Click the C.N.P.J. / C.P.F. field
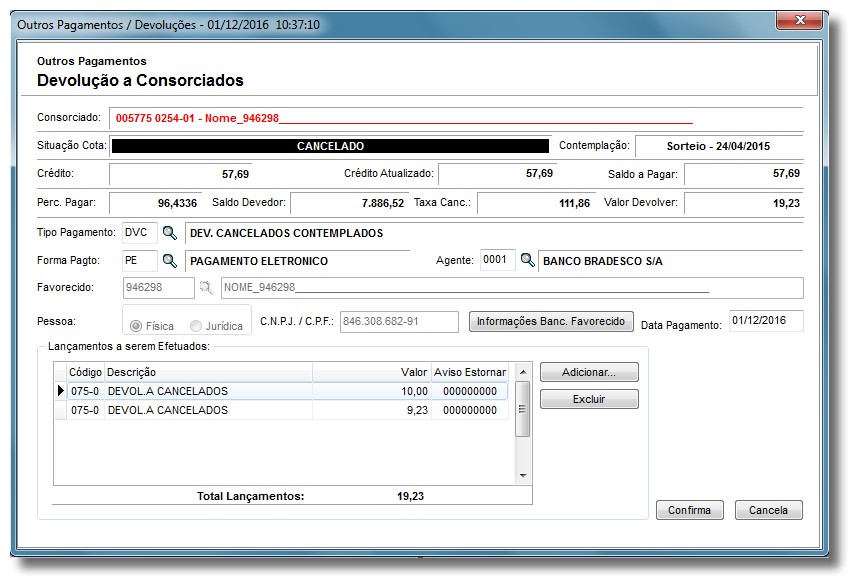Image resolution: width=849 pixels, height=576 pixels. pos(399,322)
